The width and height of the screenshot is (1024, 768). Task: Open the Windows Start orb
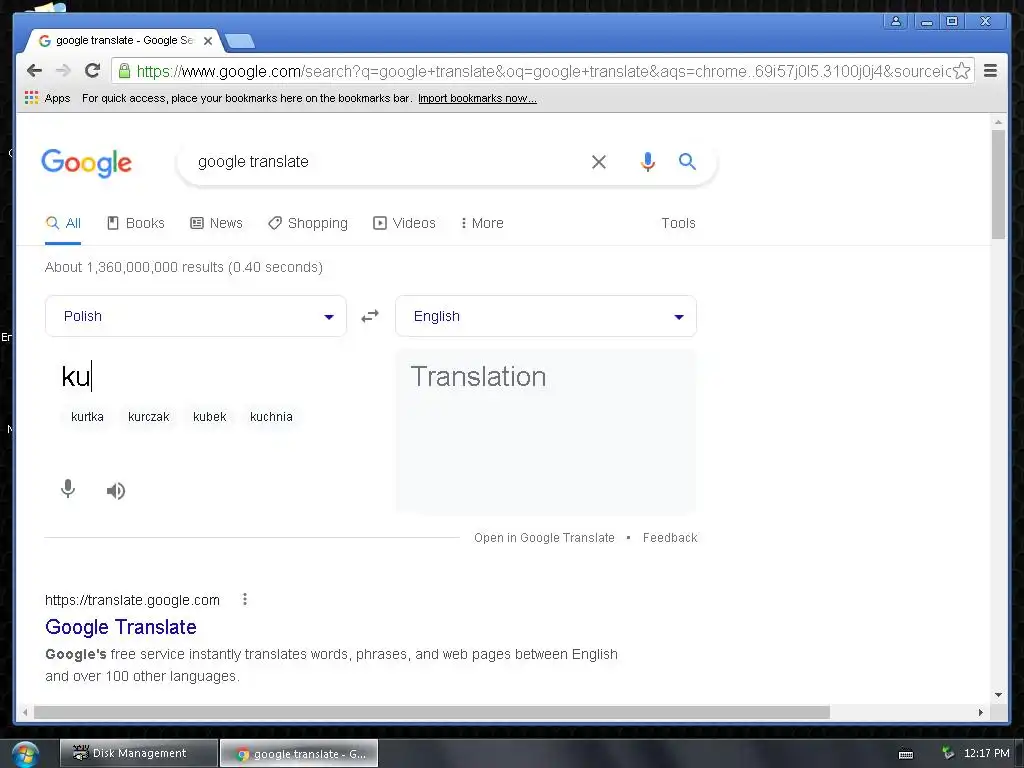[25, 754]
